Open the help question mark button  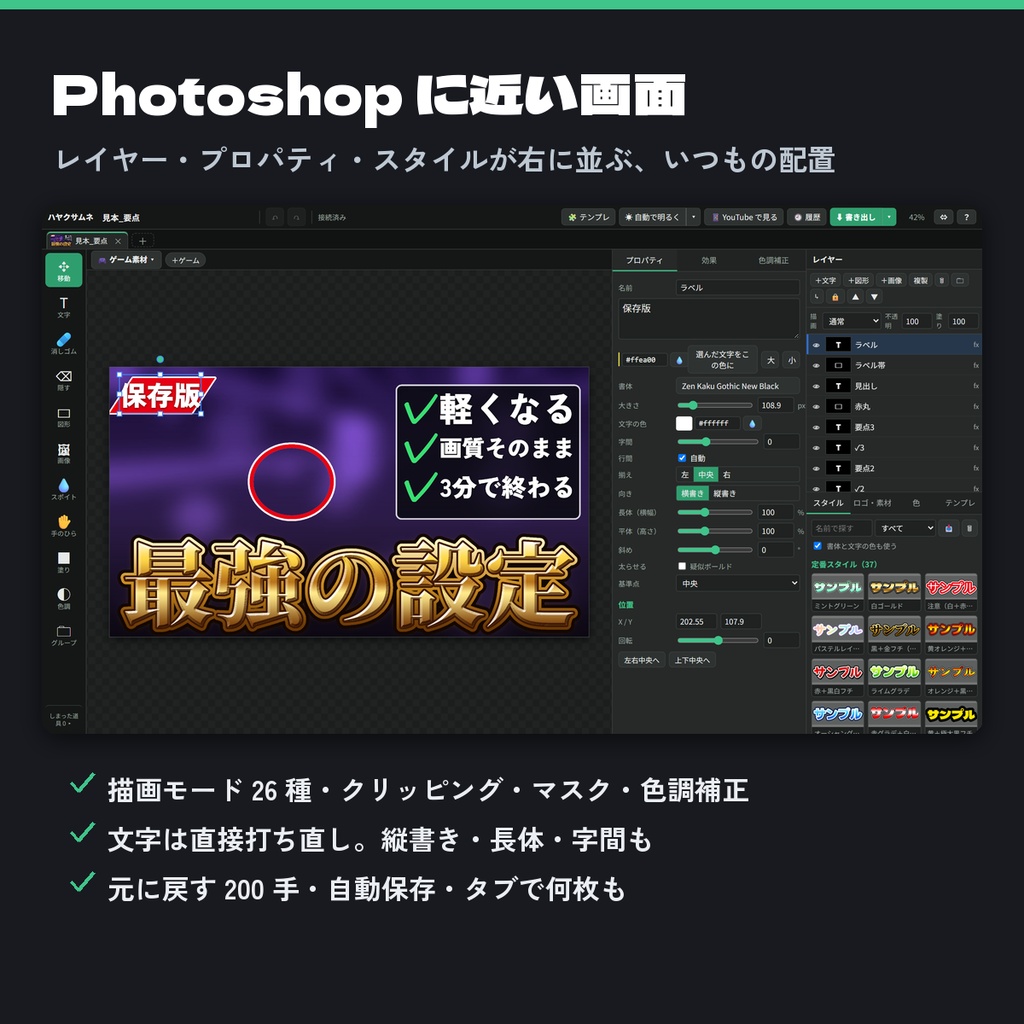(x=967, y=217)
